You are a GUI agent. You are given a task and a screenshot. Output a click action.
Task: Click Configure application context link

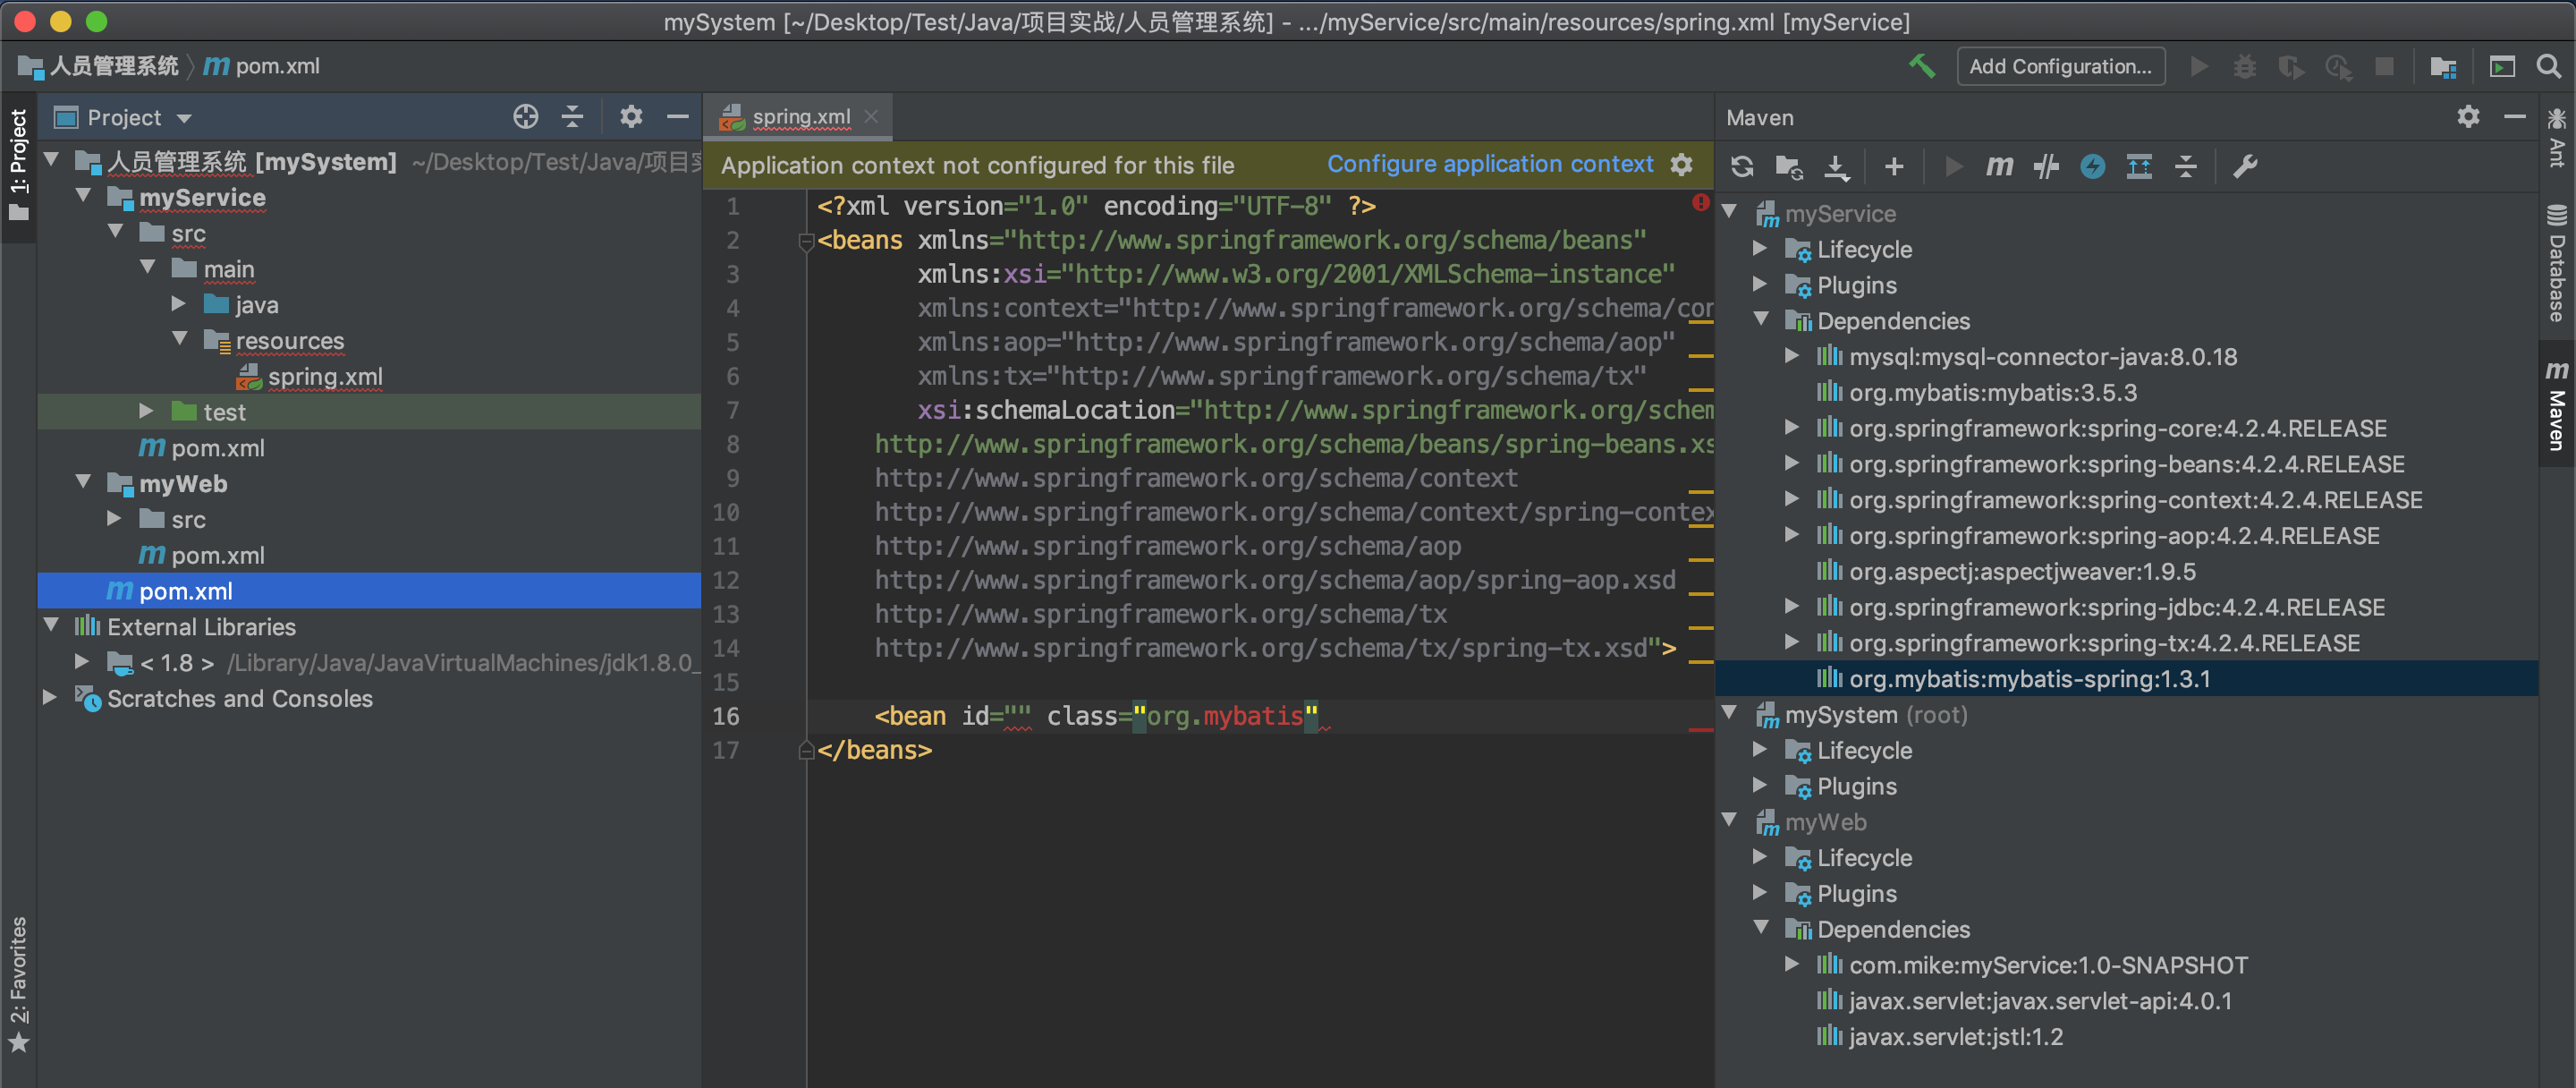point(1490,164)
